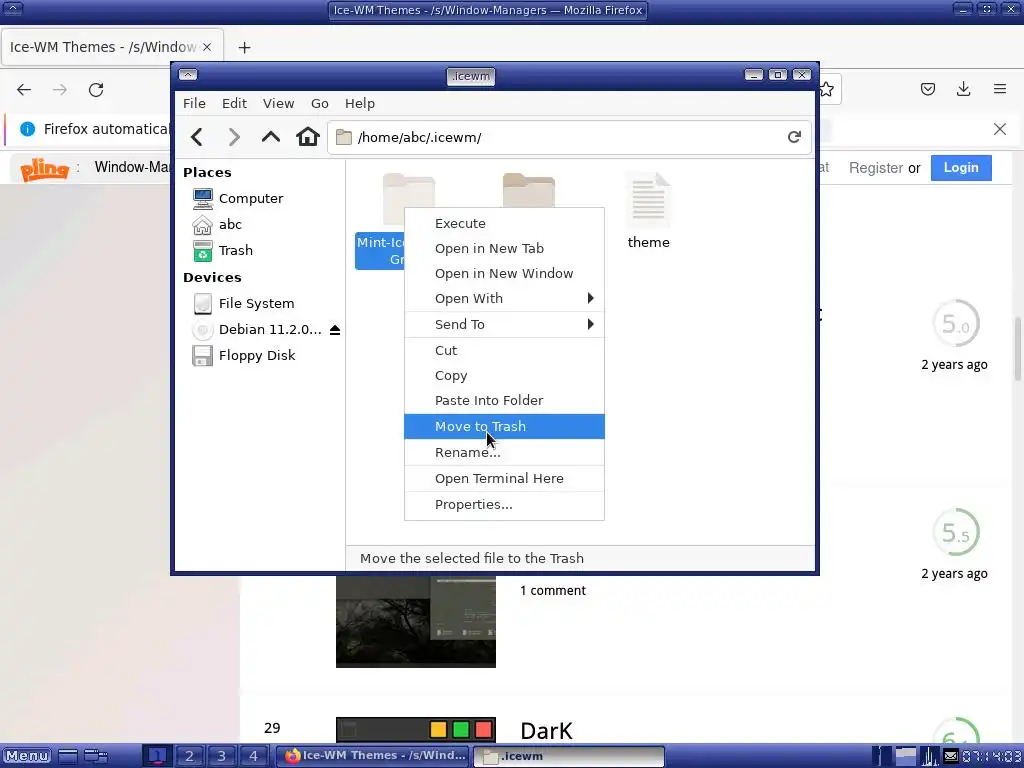This screenshot has height=768, width=1024.
Task: Click the 5.5 rating circle
Action: pyautogui.click(x=956, y=532)
